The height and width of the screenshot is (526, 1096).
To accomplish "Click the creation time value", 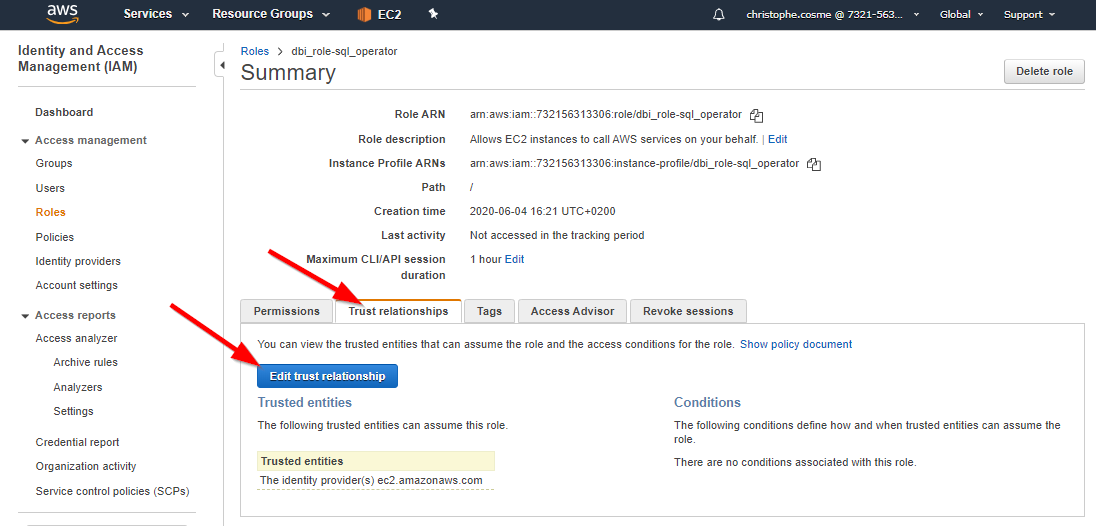I will pos(543,211).
